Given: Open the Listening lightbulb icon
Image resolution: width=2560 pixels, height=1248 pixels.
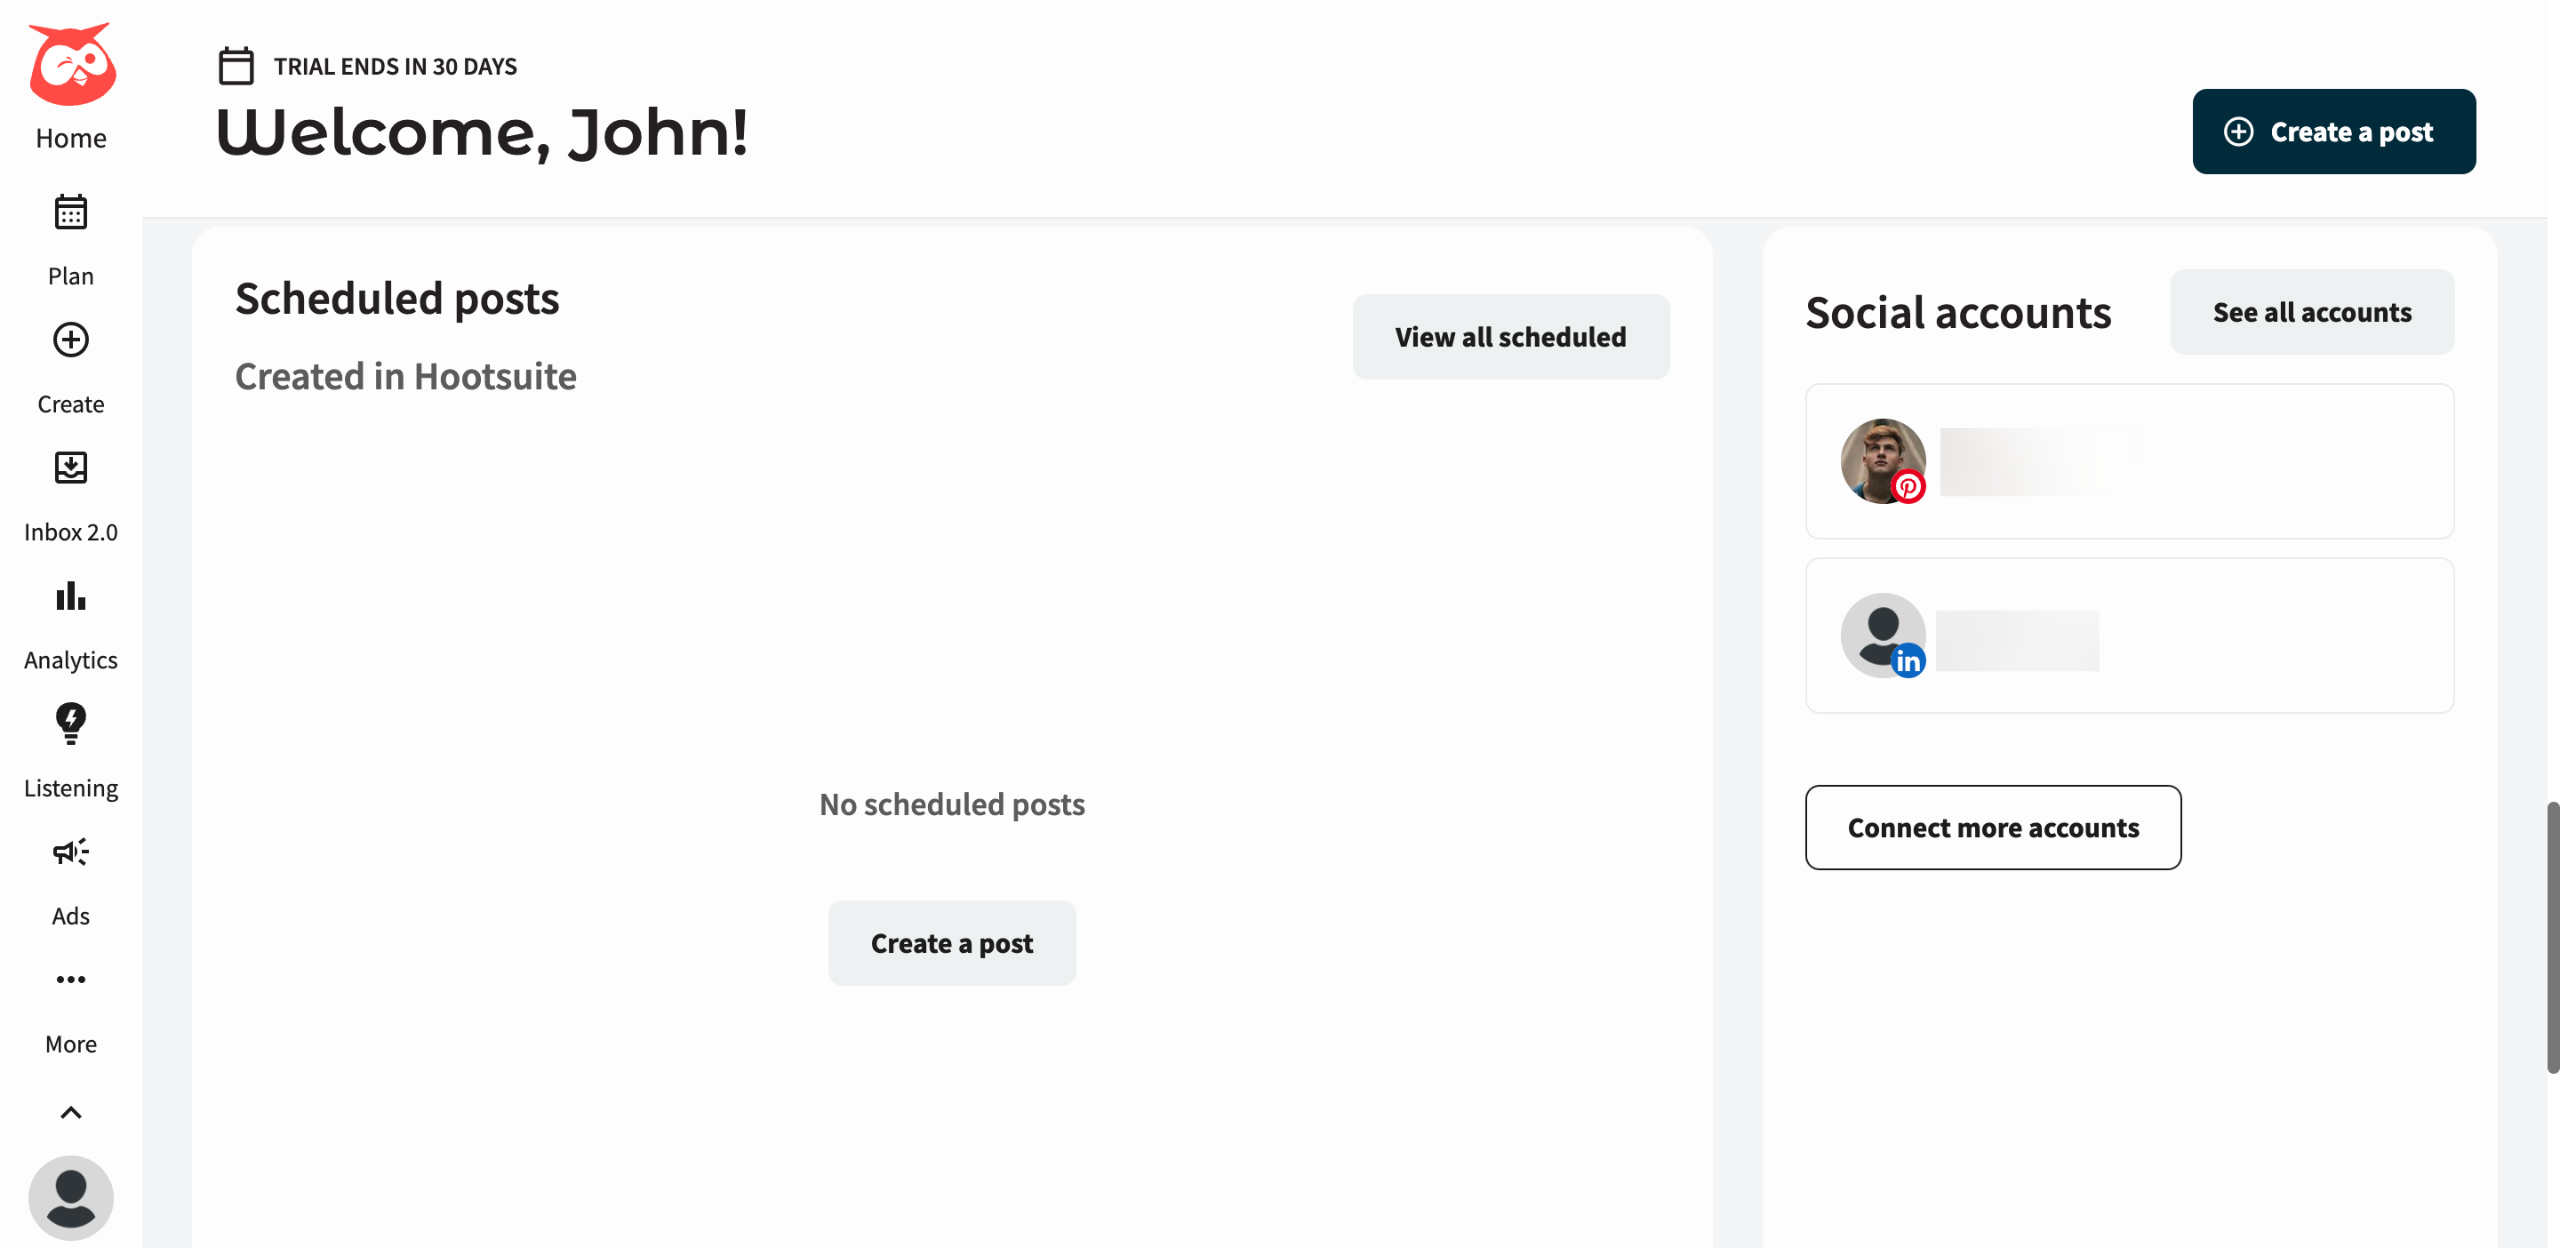Looking at the screenshot, I should (x=71, y=723).
